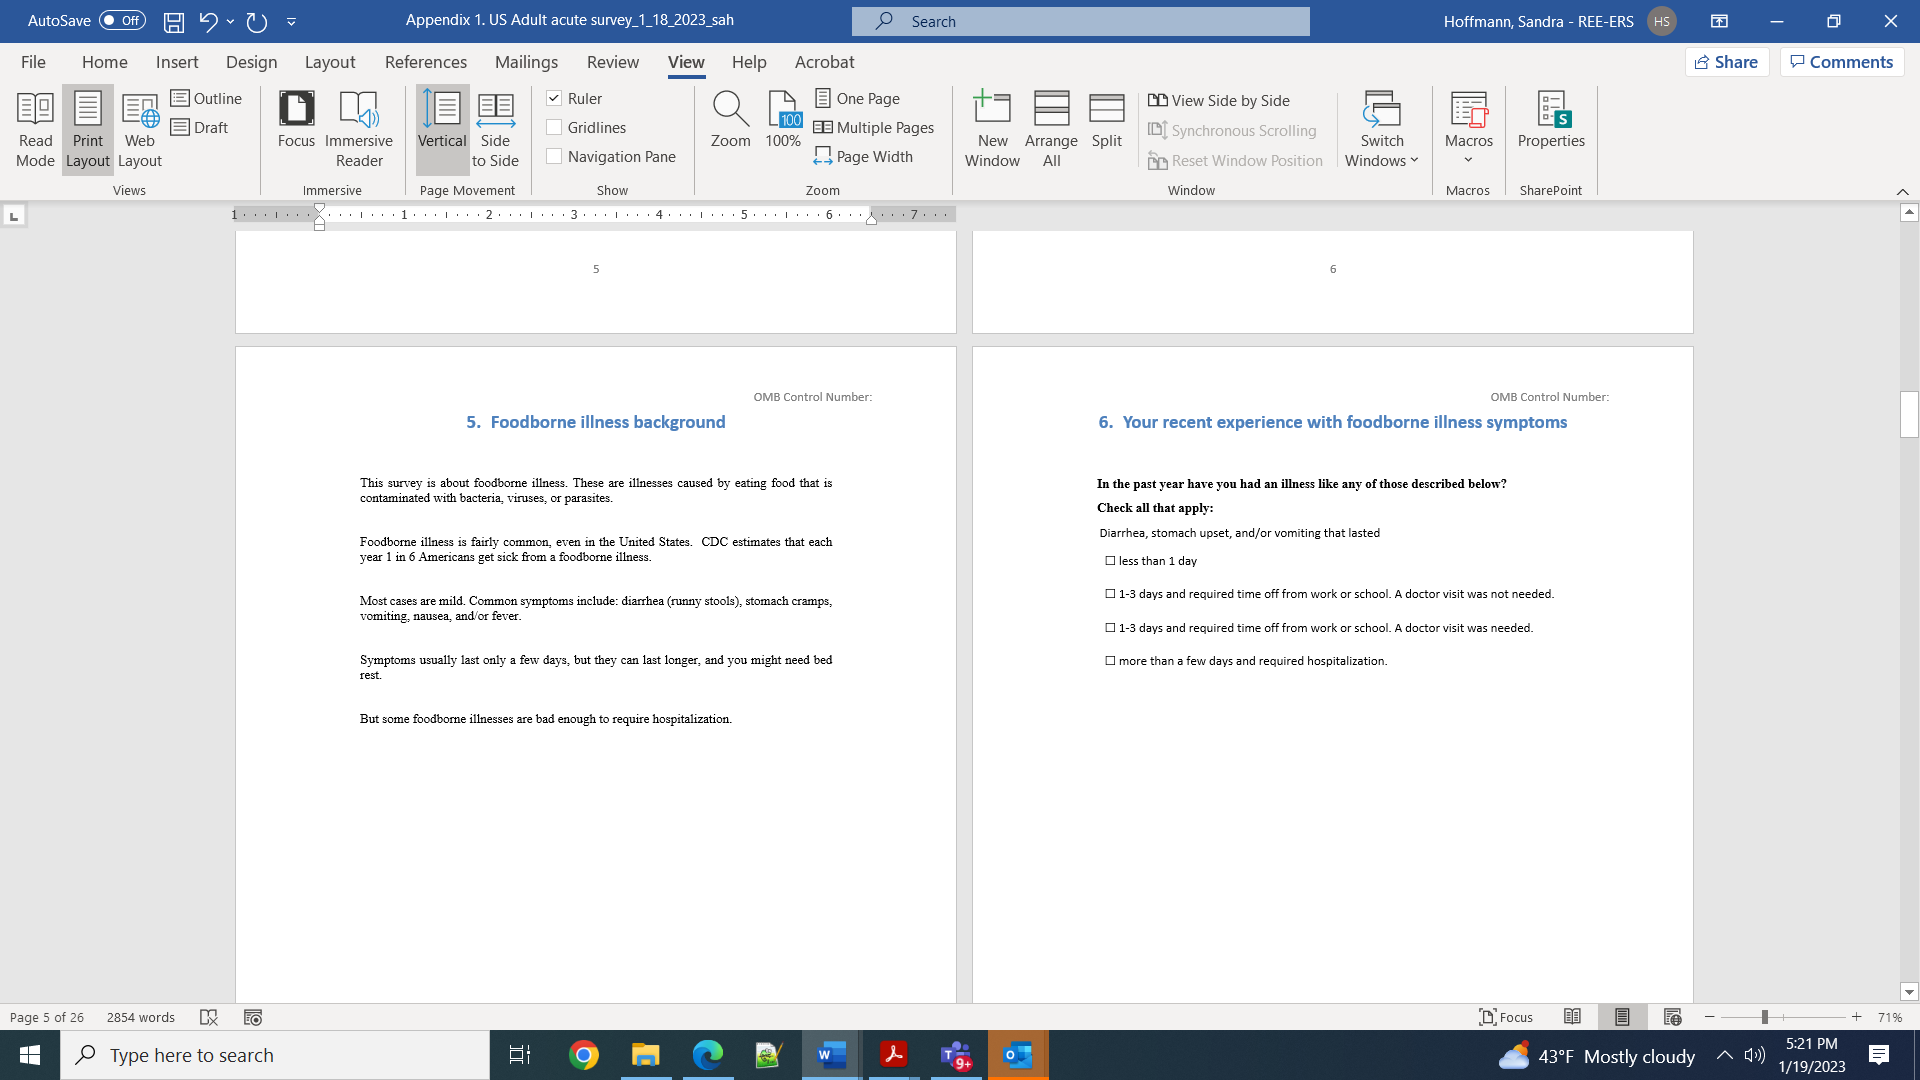The width and height of the screenshot is (1920, 1080).
Task: Uncheck the Ruler checkbox
Action: pyautogui.click(x=554, y=98)
